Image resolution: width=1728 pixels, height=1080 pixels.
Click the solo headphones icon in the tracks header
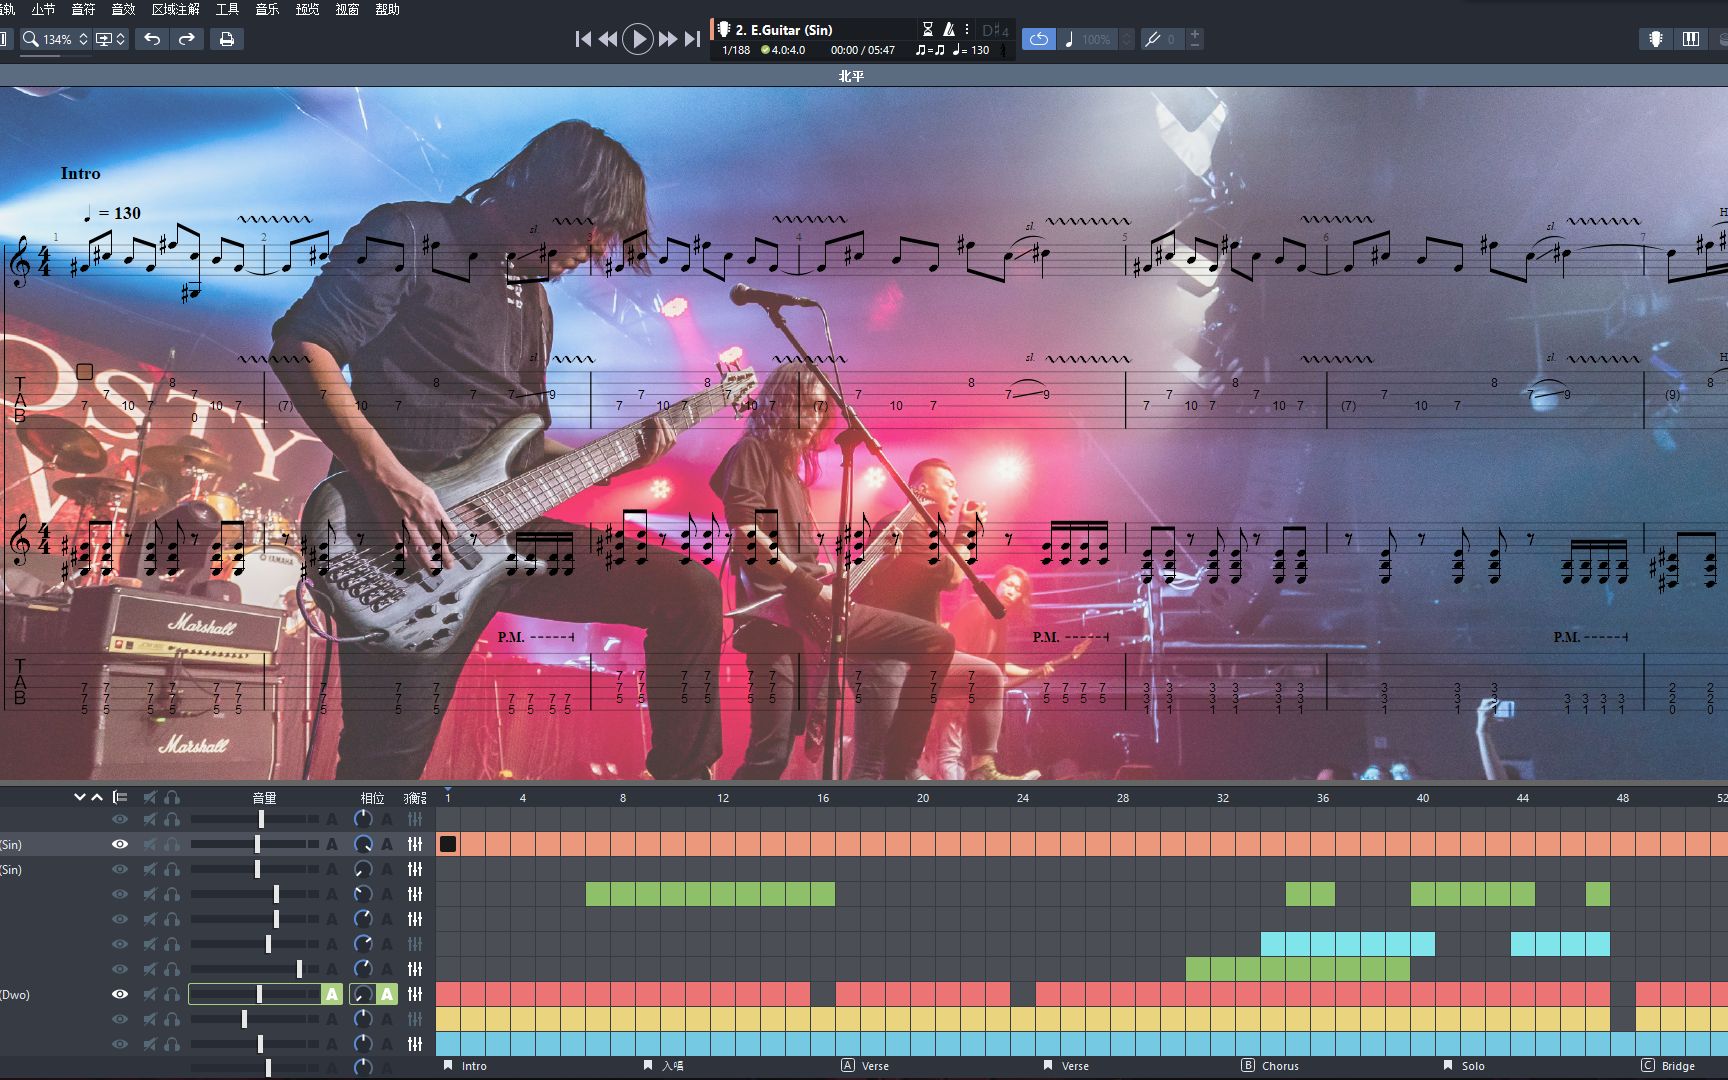[172, 797]
